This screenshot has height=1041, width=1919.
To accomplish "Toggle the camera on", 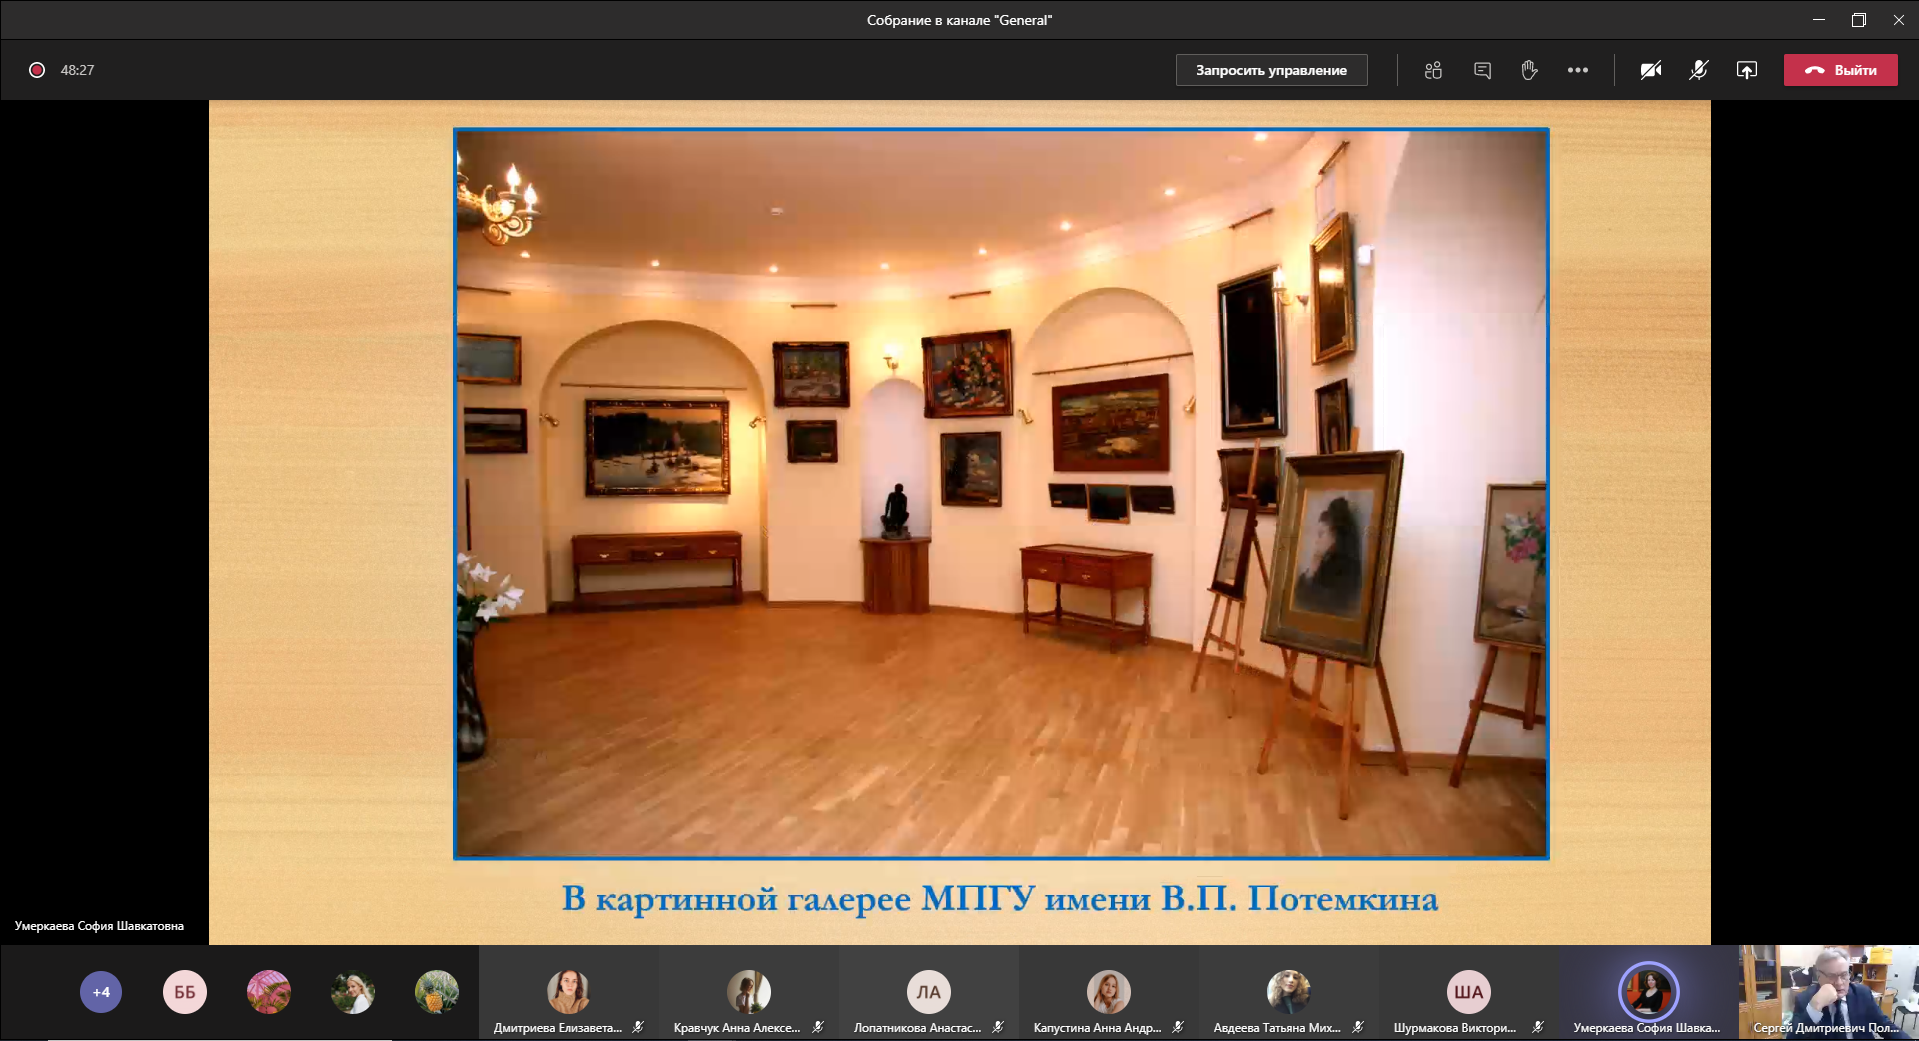I will pos(1651,70).
